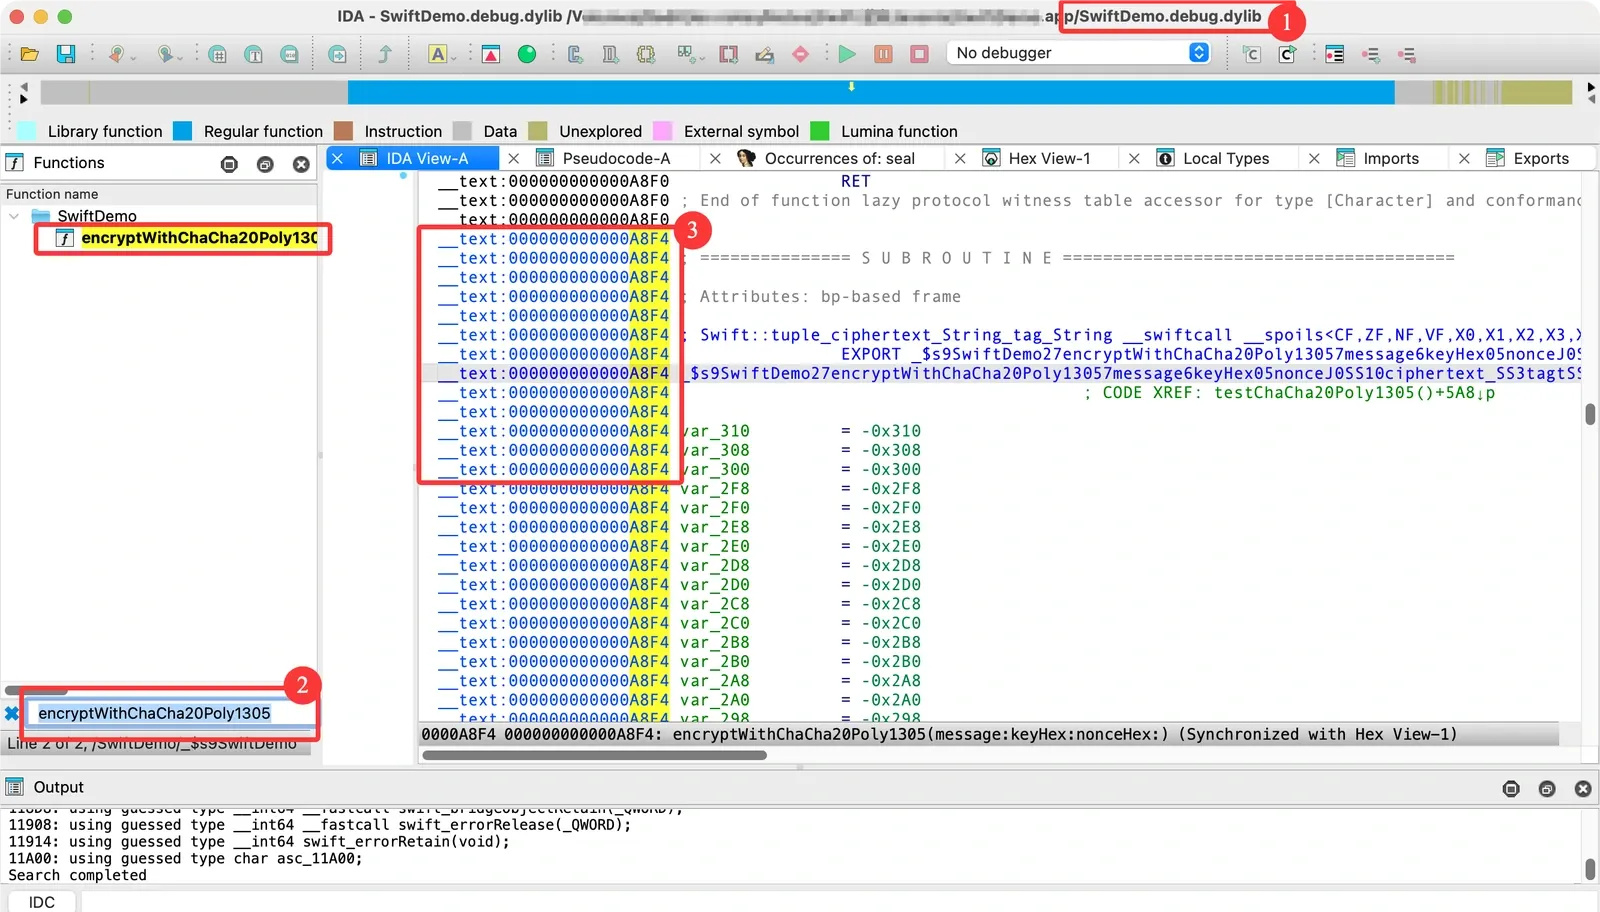The image size is (1600, 912).
Task: Click the red triangle toolbar icon
Action: [491, 54]
